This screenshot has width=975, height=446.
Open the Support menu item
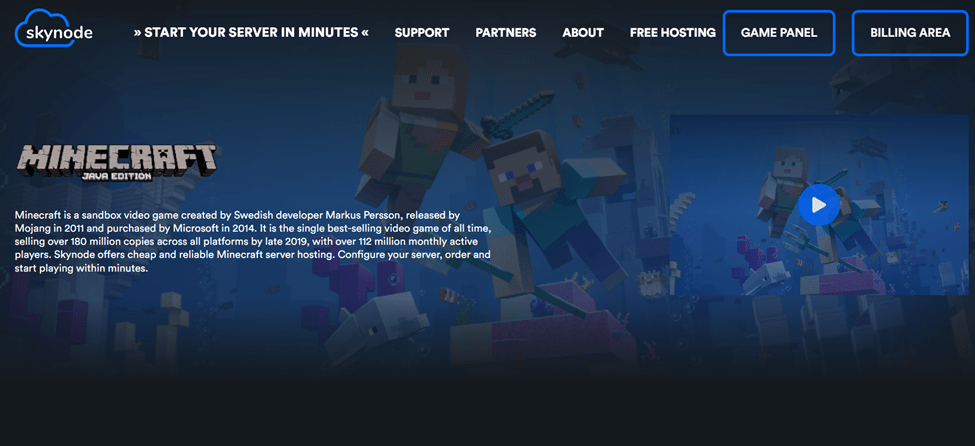point(422,33)
